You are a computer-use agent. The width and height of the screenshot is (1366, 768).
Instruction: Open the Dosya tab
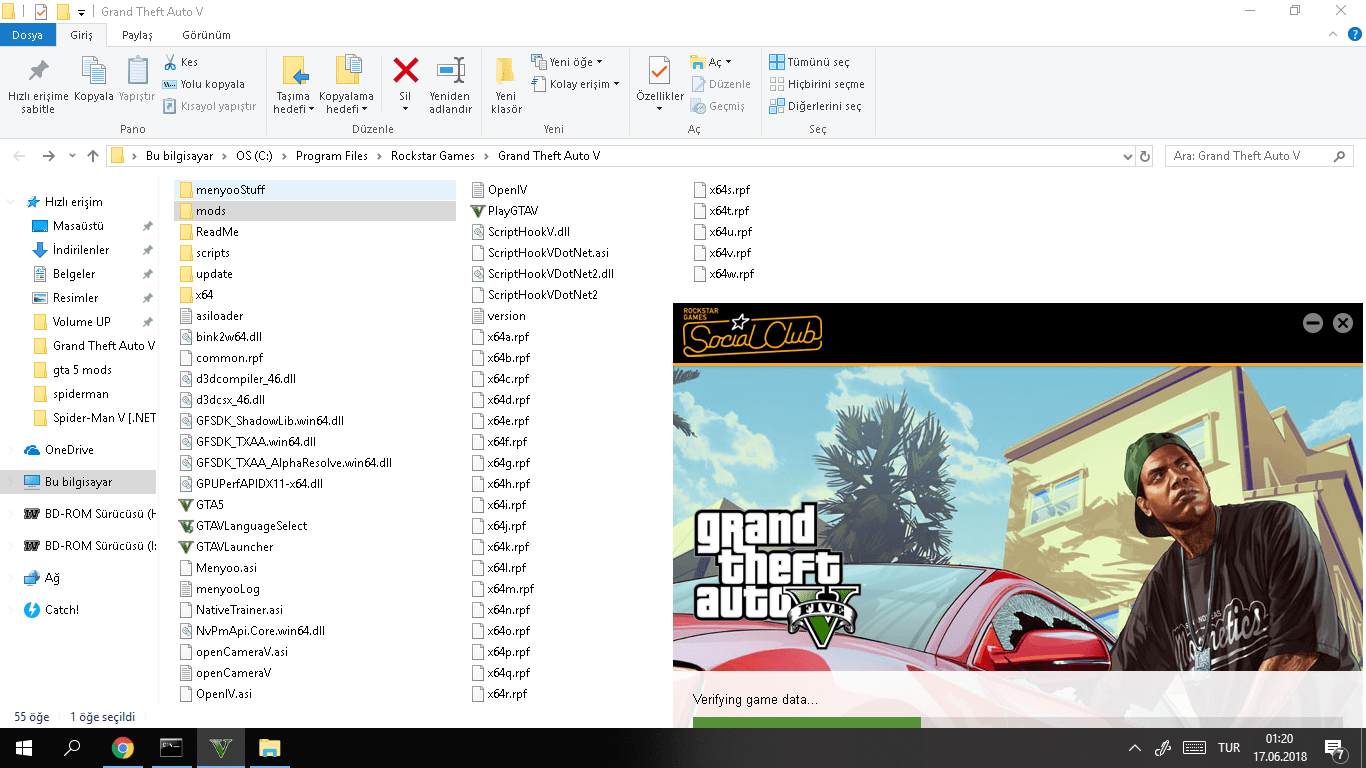tap(27, 35)
